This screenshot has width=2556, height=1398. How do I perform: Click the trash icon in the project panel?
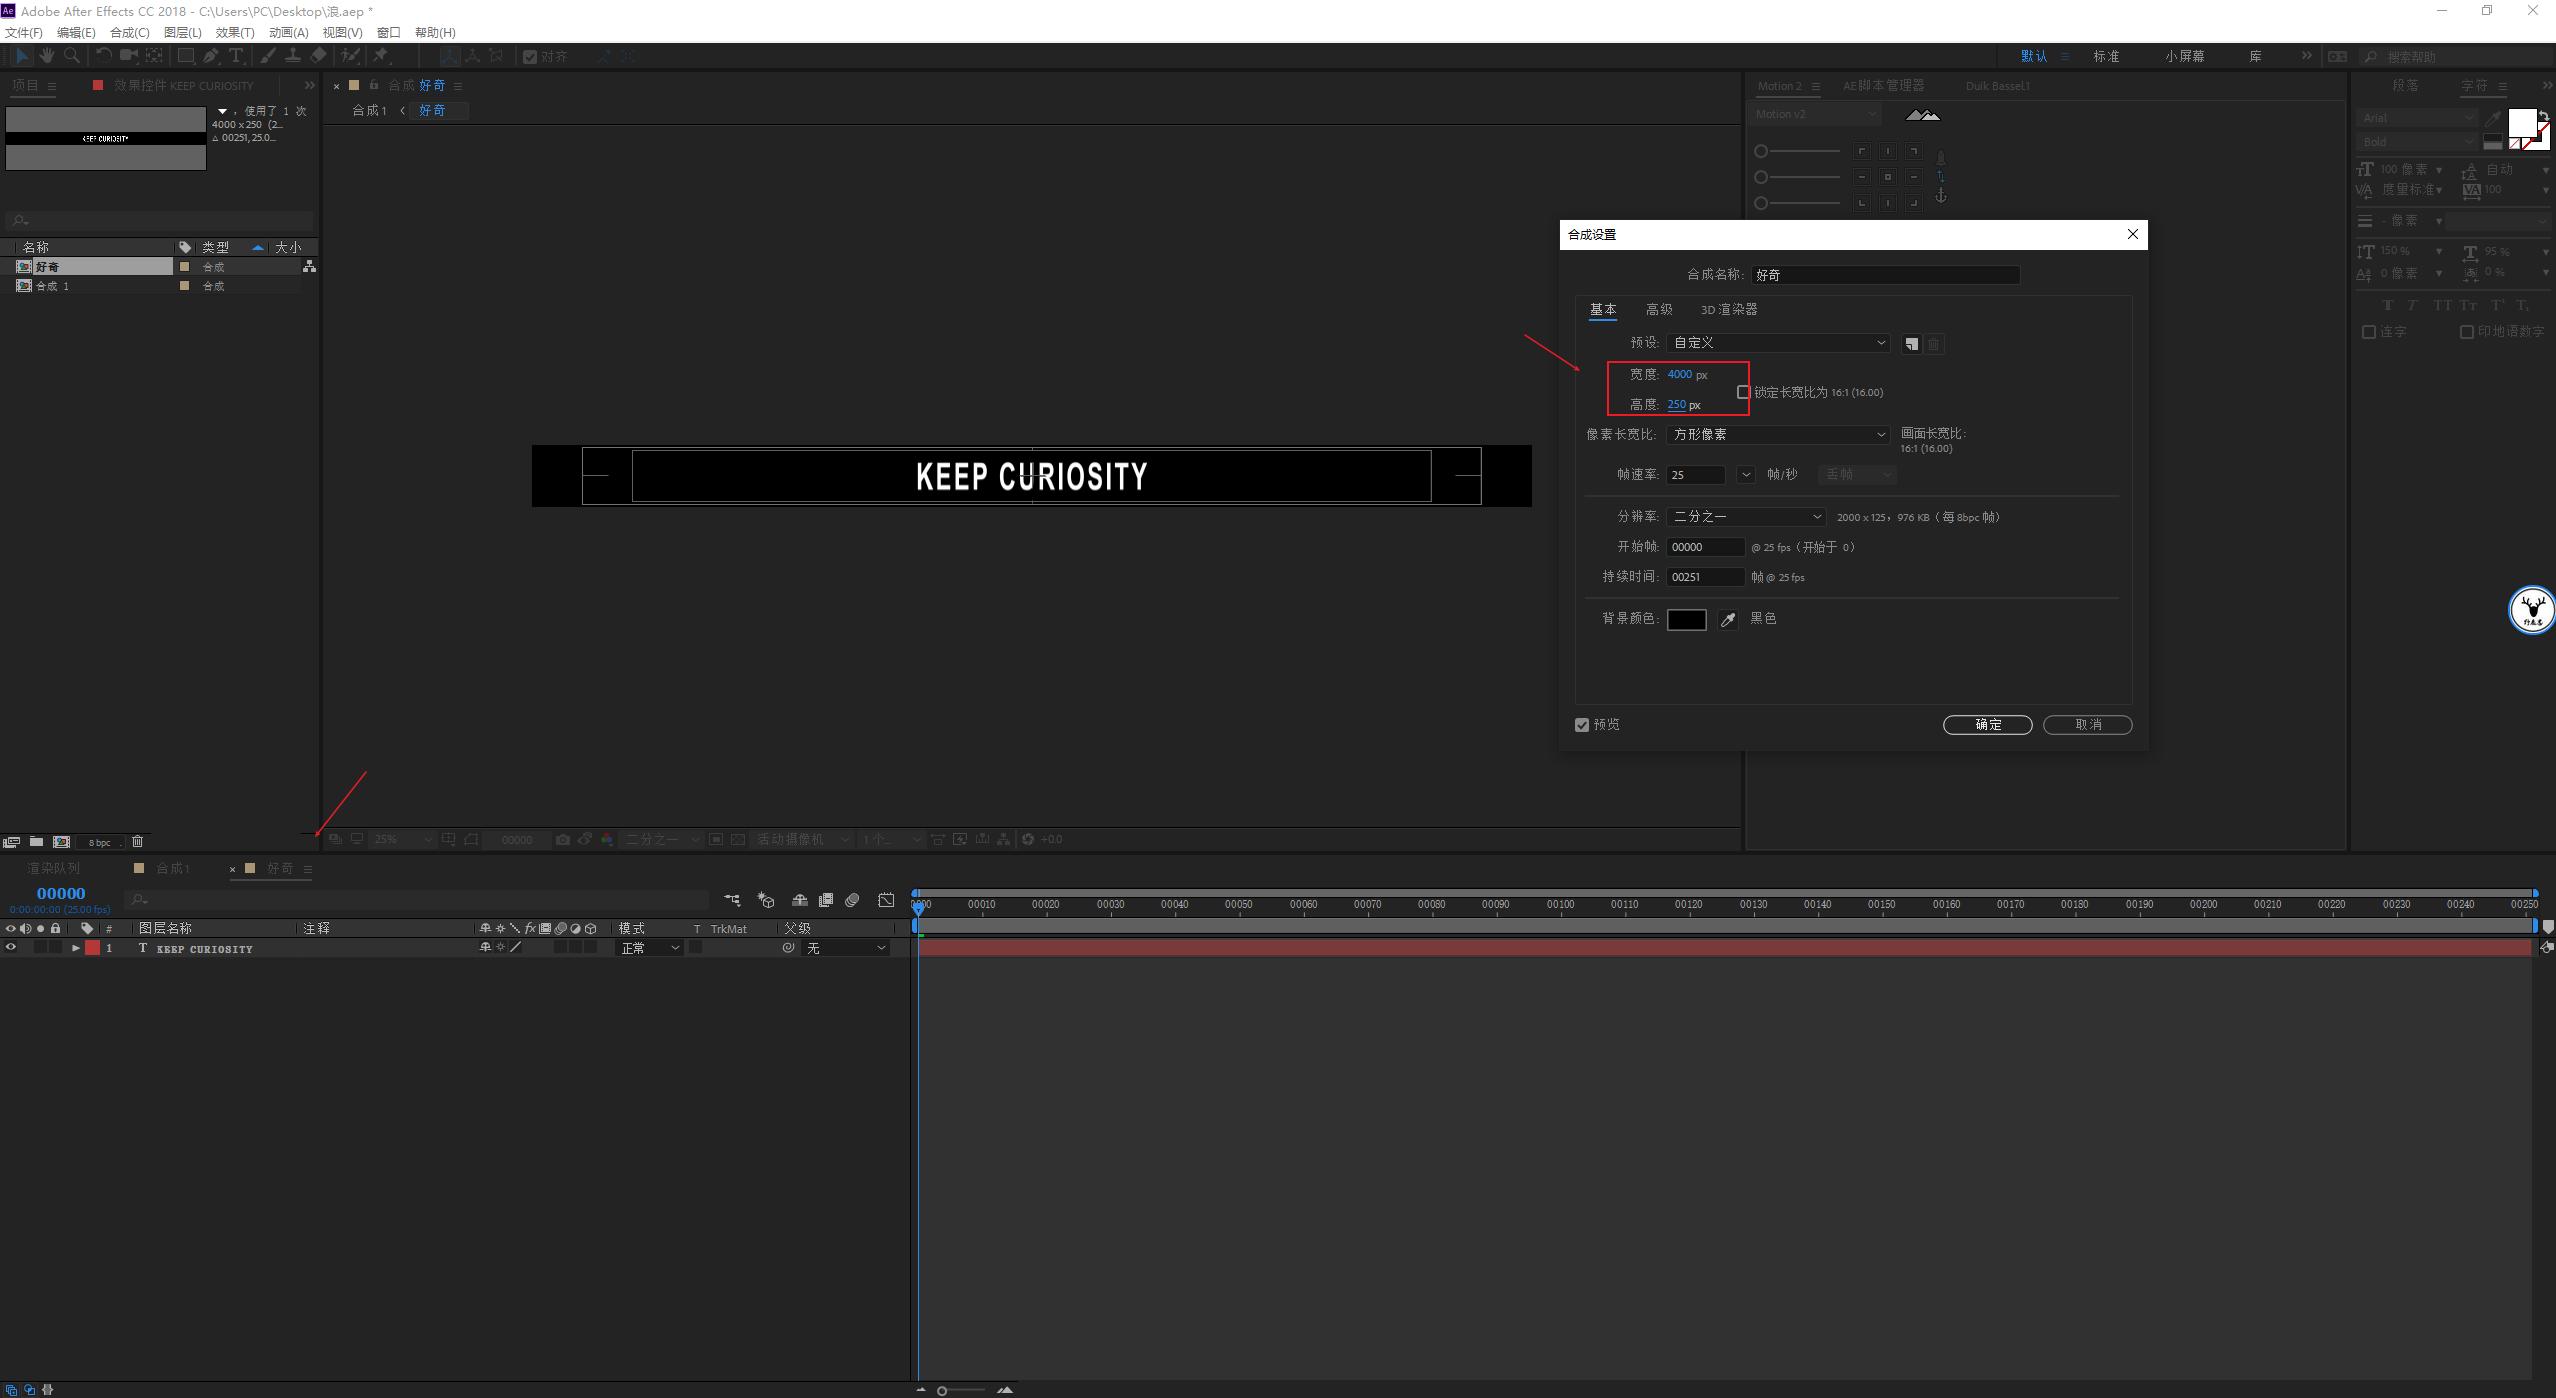click(138, 842)
